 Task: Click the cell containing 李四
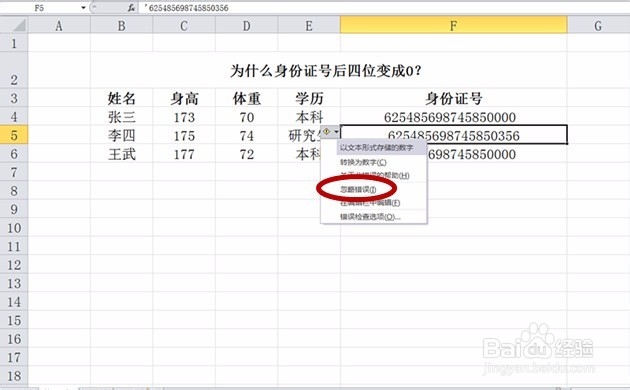(121, 135)
